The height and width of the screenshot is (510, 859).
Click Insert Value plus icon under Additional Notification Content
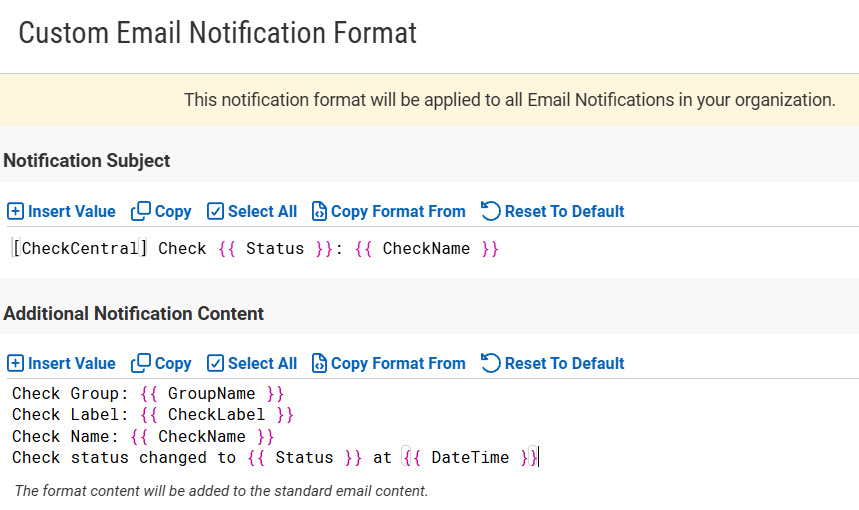(x=15, y=363)
